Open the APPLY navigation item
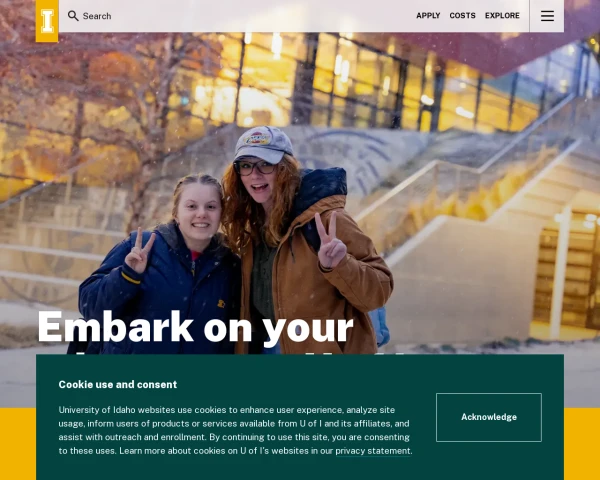Screen dimensions: 600x480 (428, 16)
